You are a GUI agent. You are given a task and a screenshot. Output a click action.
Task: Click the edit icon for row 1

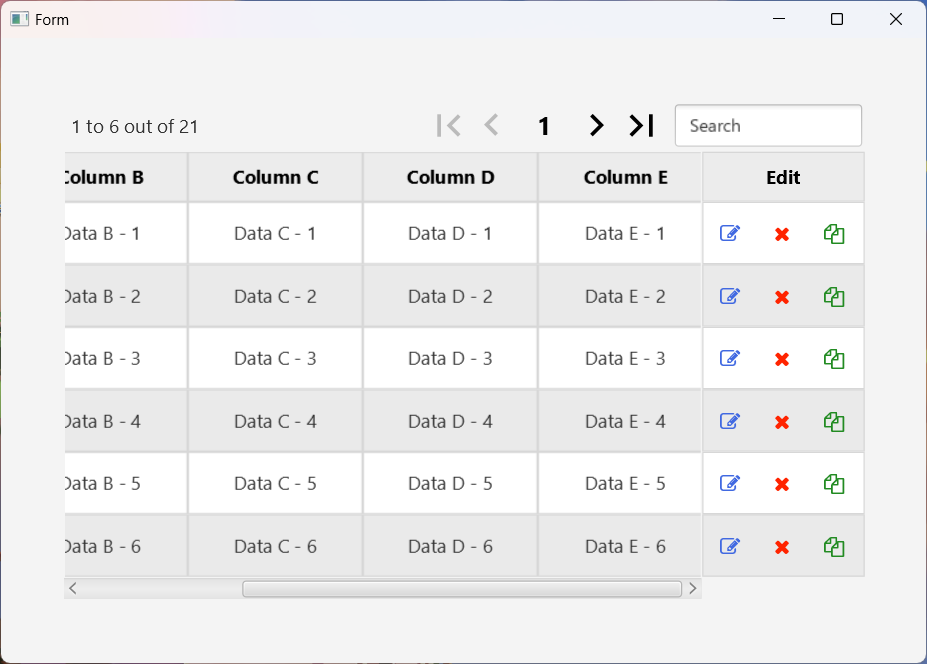730,233
